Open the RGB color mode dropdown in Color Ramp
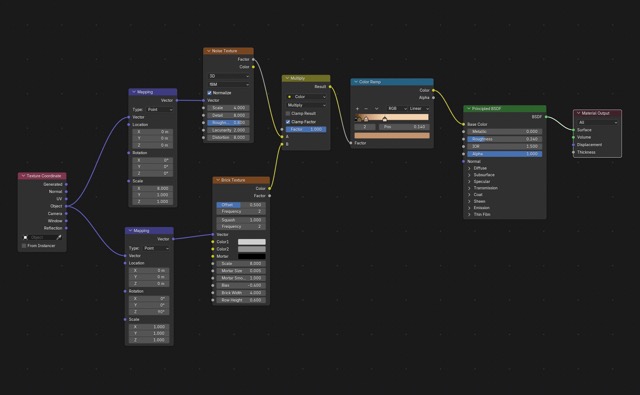Image resolution: width=640 pixels, height=395 pixels. 396,109
